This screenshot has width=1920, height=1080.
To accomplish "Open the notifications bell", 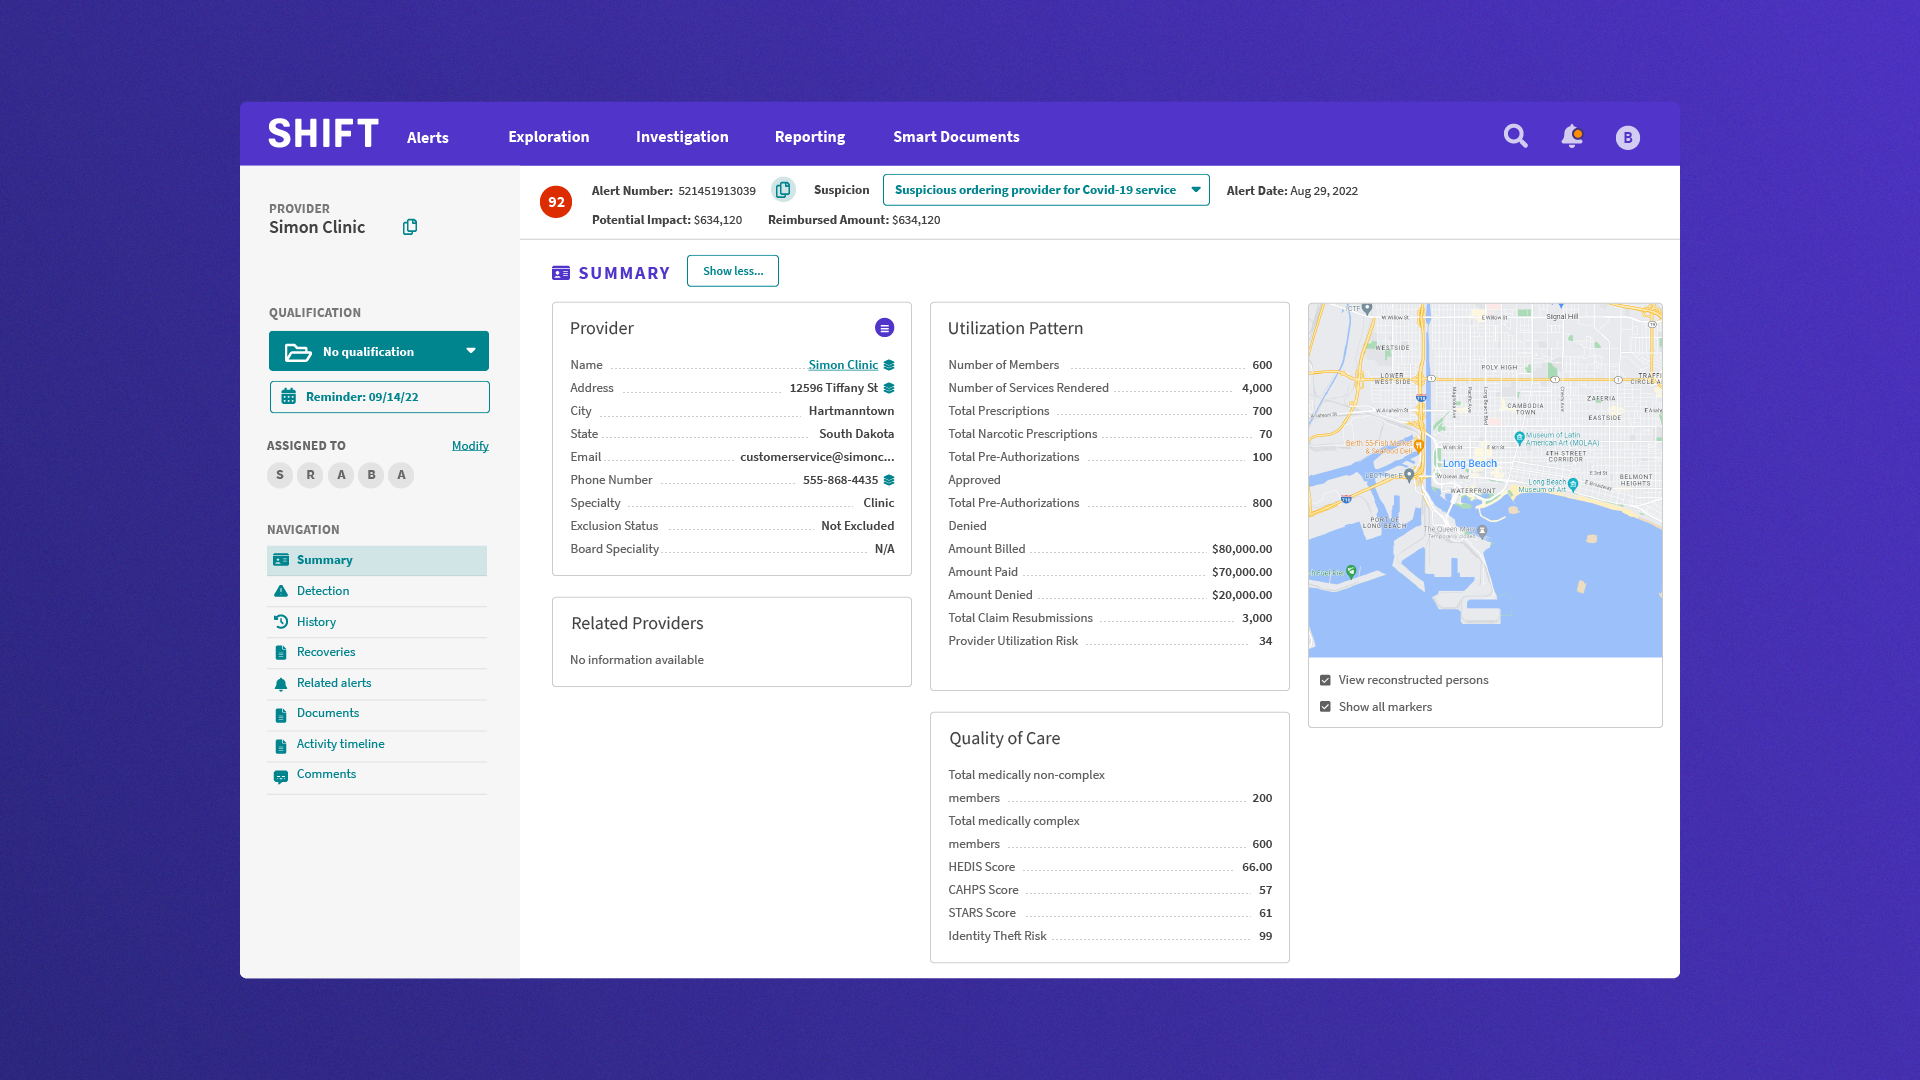I will point(1571,136).
